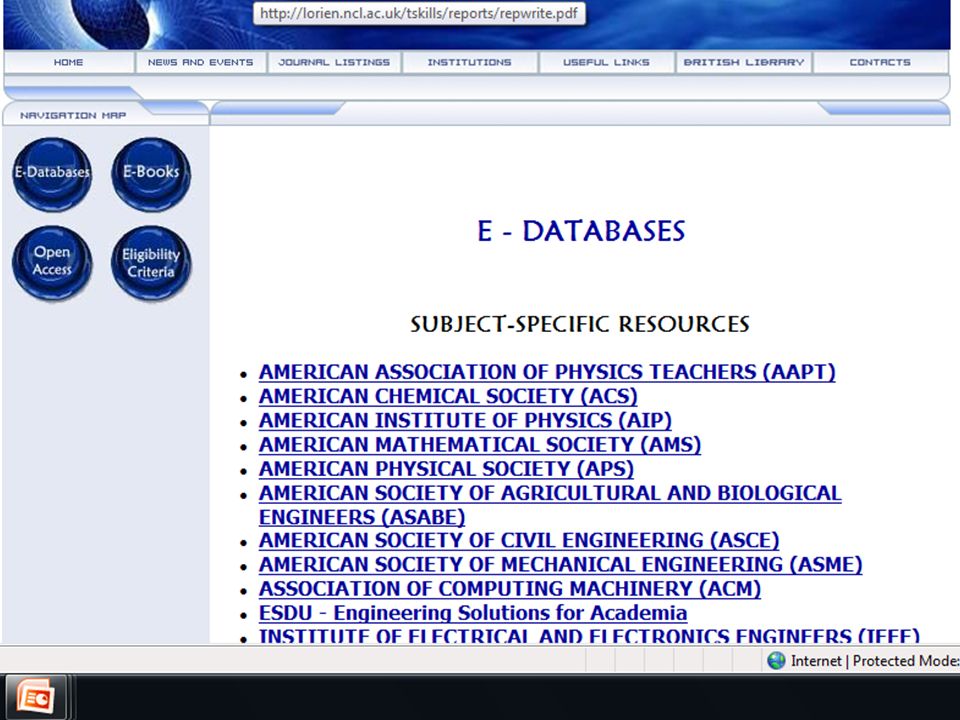Open JOURNAL LISTINGS menu item
Screen dimensions: 960x720
(x=334, y=62)
